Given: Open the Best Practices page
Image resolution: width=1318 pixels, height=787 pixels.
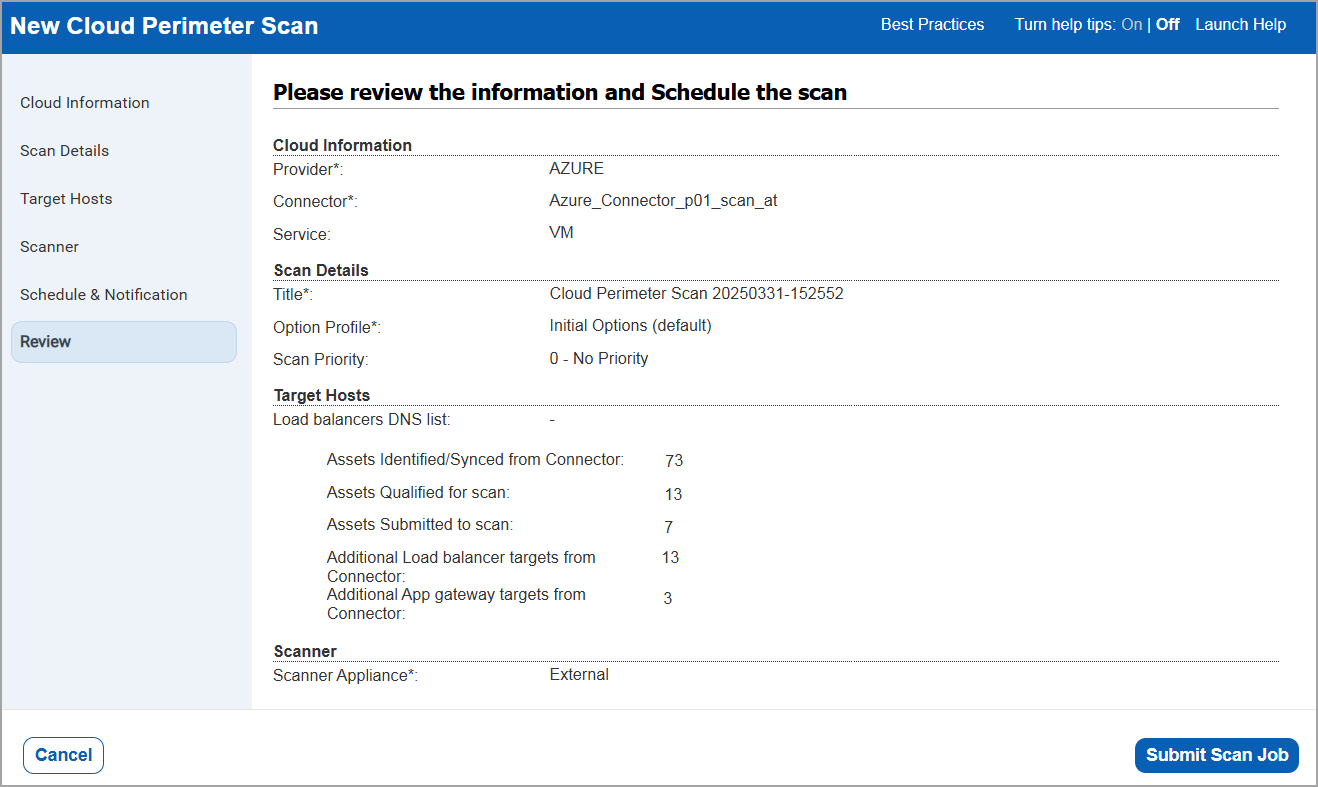Looking at the screenshot, I should tap(931, 24).
